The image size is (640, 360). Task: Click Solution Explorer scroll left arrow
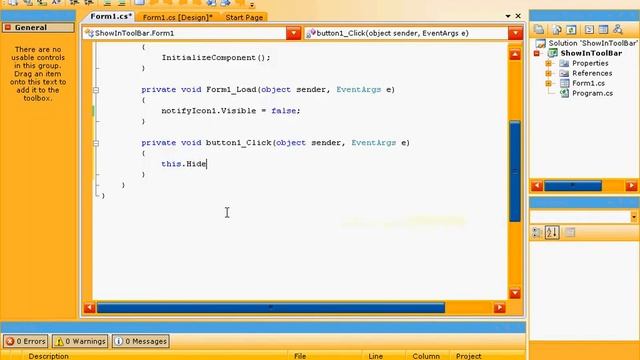(x=537, y=186)
